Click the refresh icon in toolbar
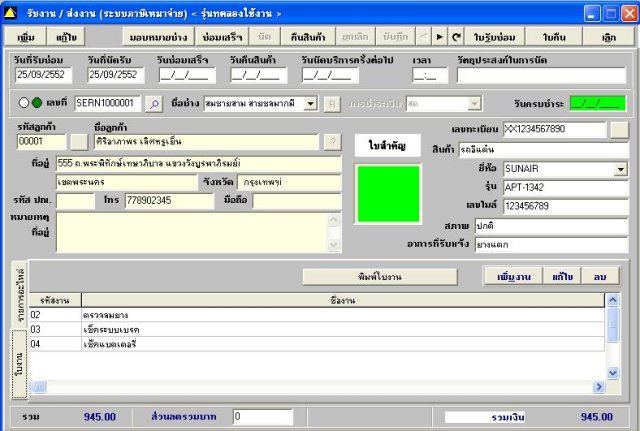Image resolution: width=640 pixels, height=431 pixels. [456, 36]
